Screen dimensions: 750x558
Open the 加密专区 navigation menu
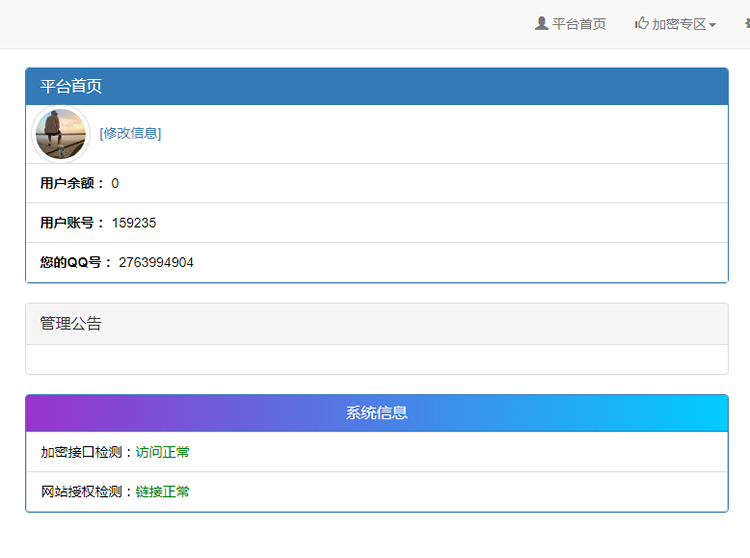pyautogui.click(x=679, y=24)
